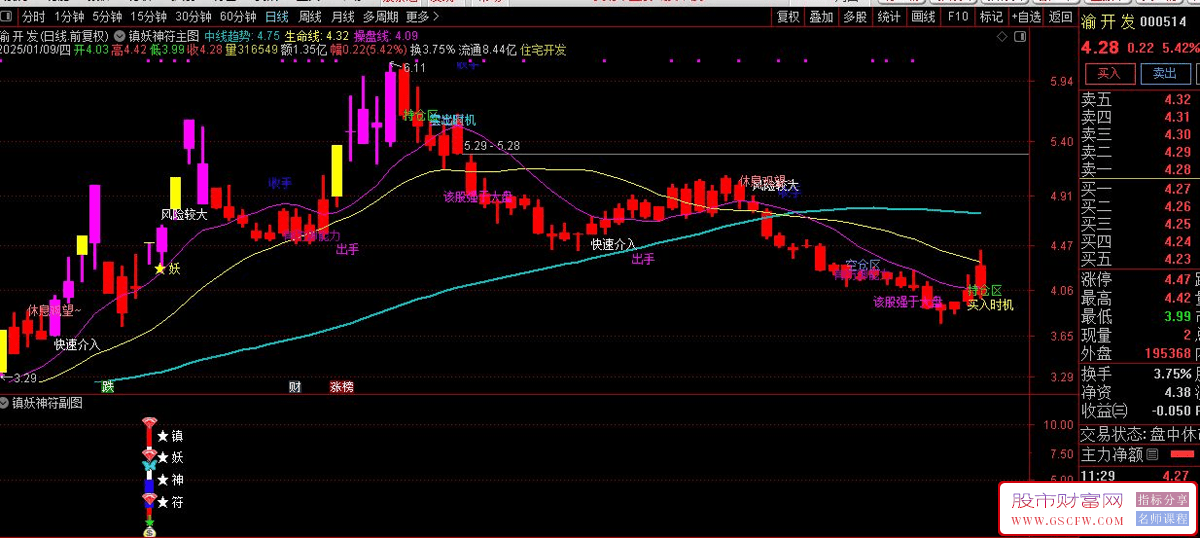Click the 3.29 low price label
The height and width of the screenshot is (538, 1200).
tap(23, 378)
